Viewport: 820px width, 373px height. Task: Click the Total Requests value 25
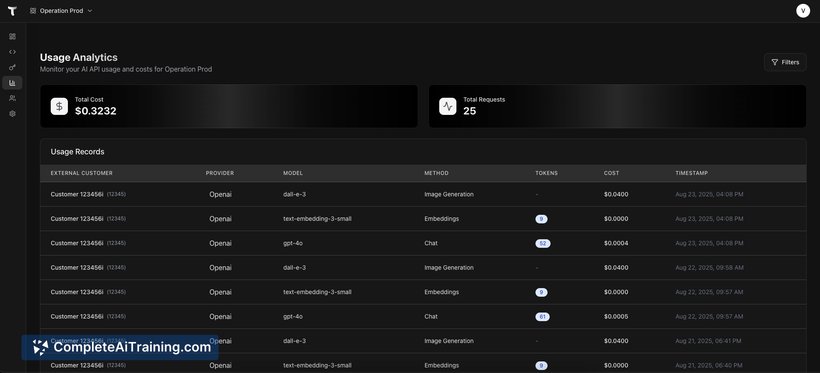470,111
